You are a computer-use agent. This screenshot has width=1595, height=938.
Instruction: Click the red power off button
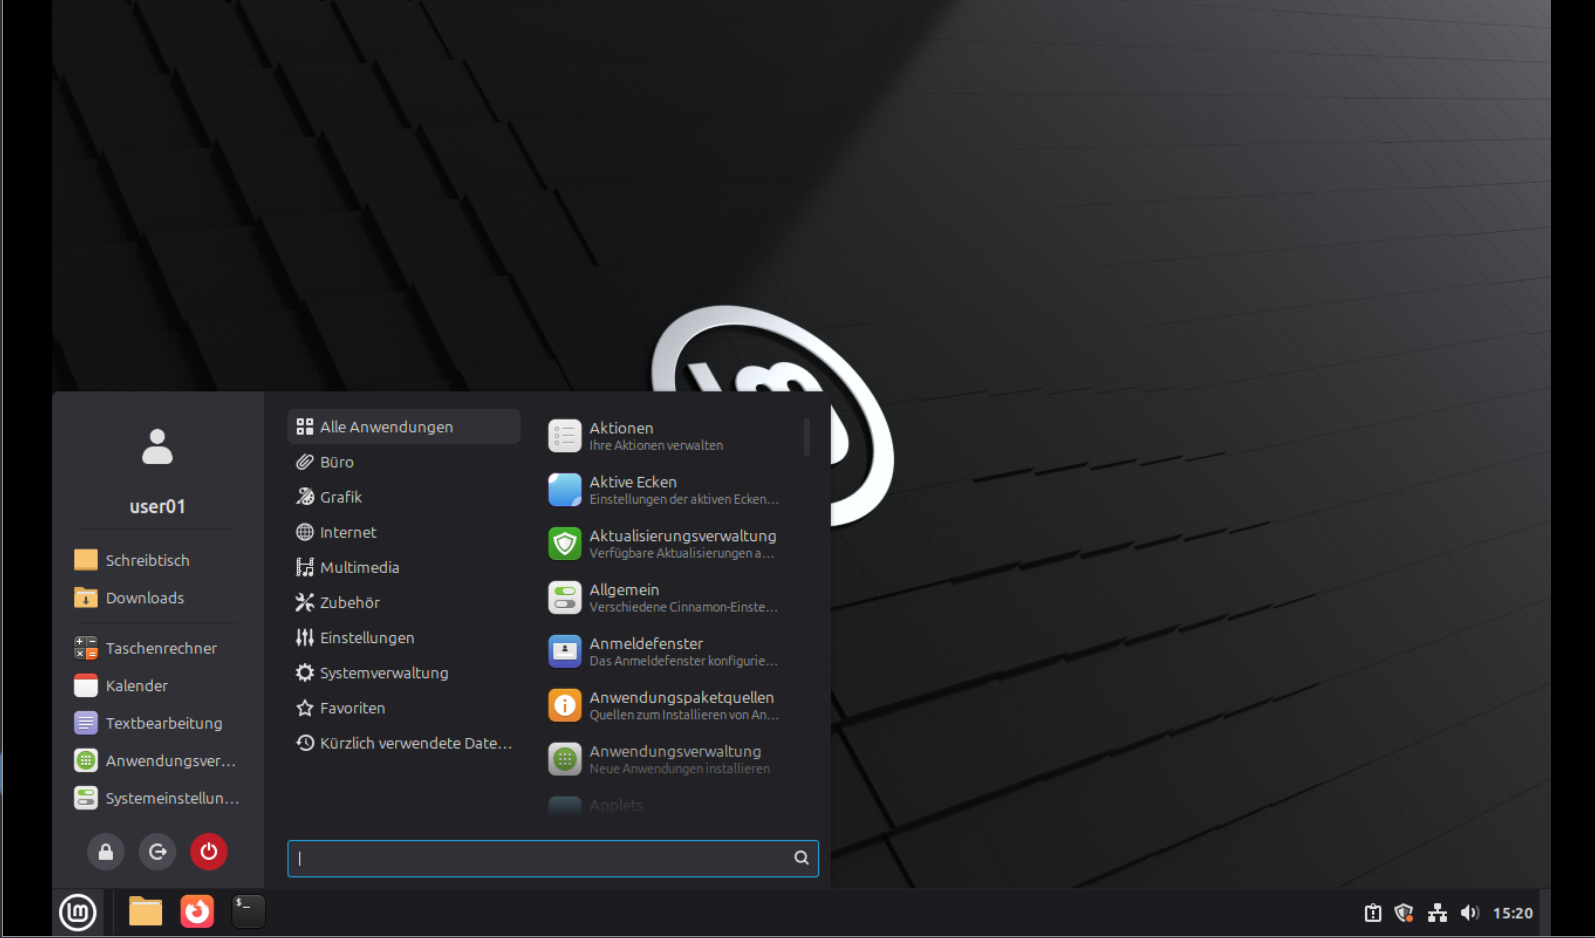pos(208,852)
